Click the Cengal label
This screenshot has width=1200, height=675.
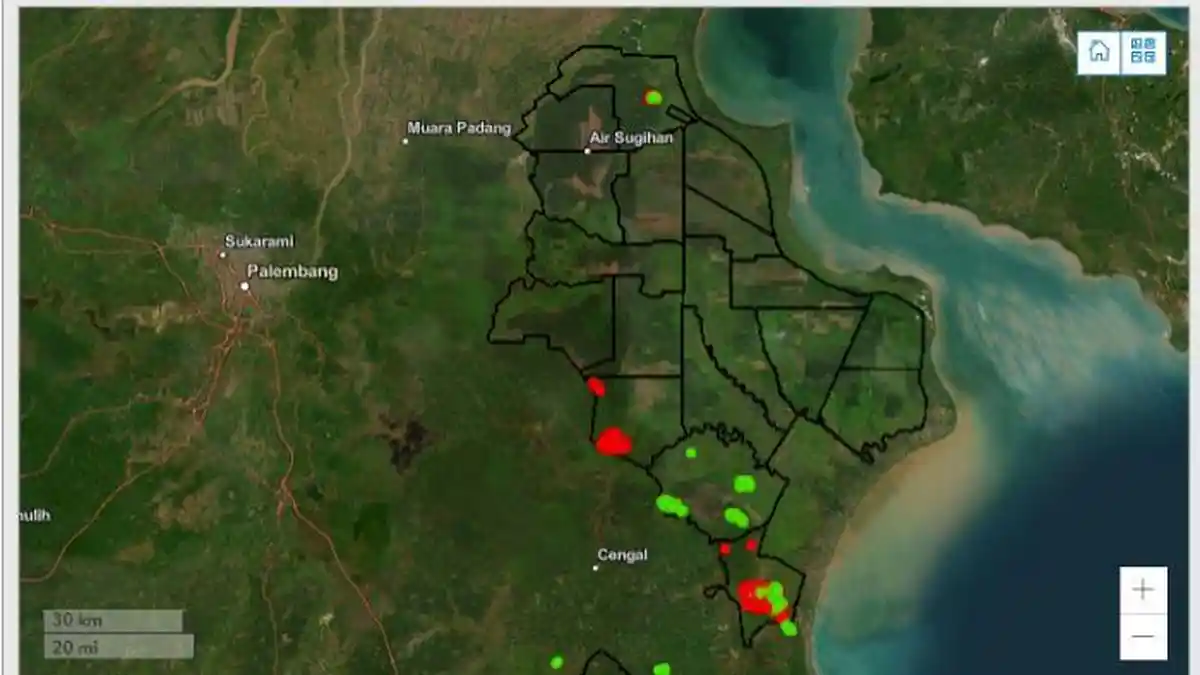click(622, 554)
